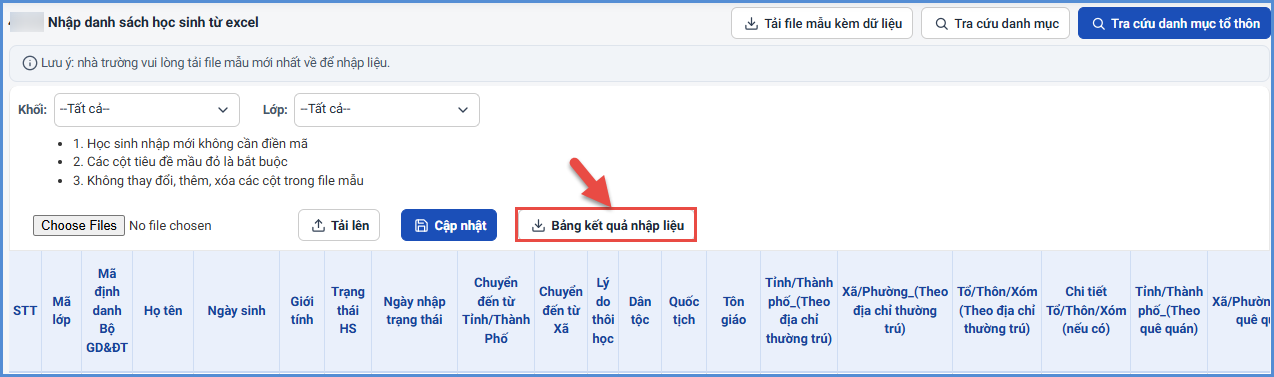The height and width of the screenshot is (377, 1274).
Task: Click the No file chosen text
Action: (x=170, y=226)
